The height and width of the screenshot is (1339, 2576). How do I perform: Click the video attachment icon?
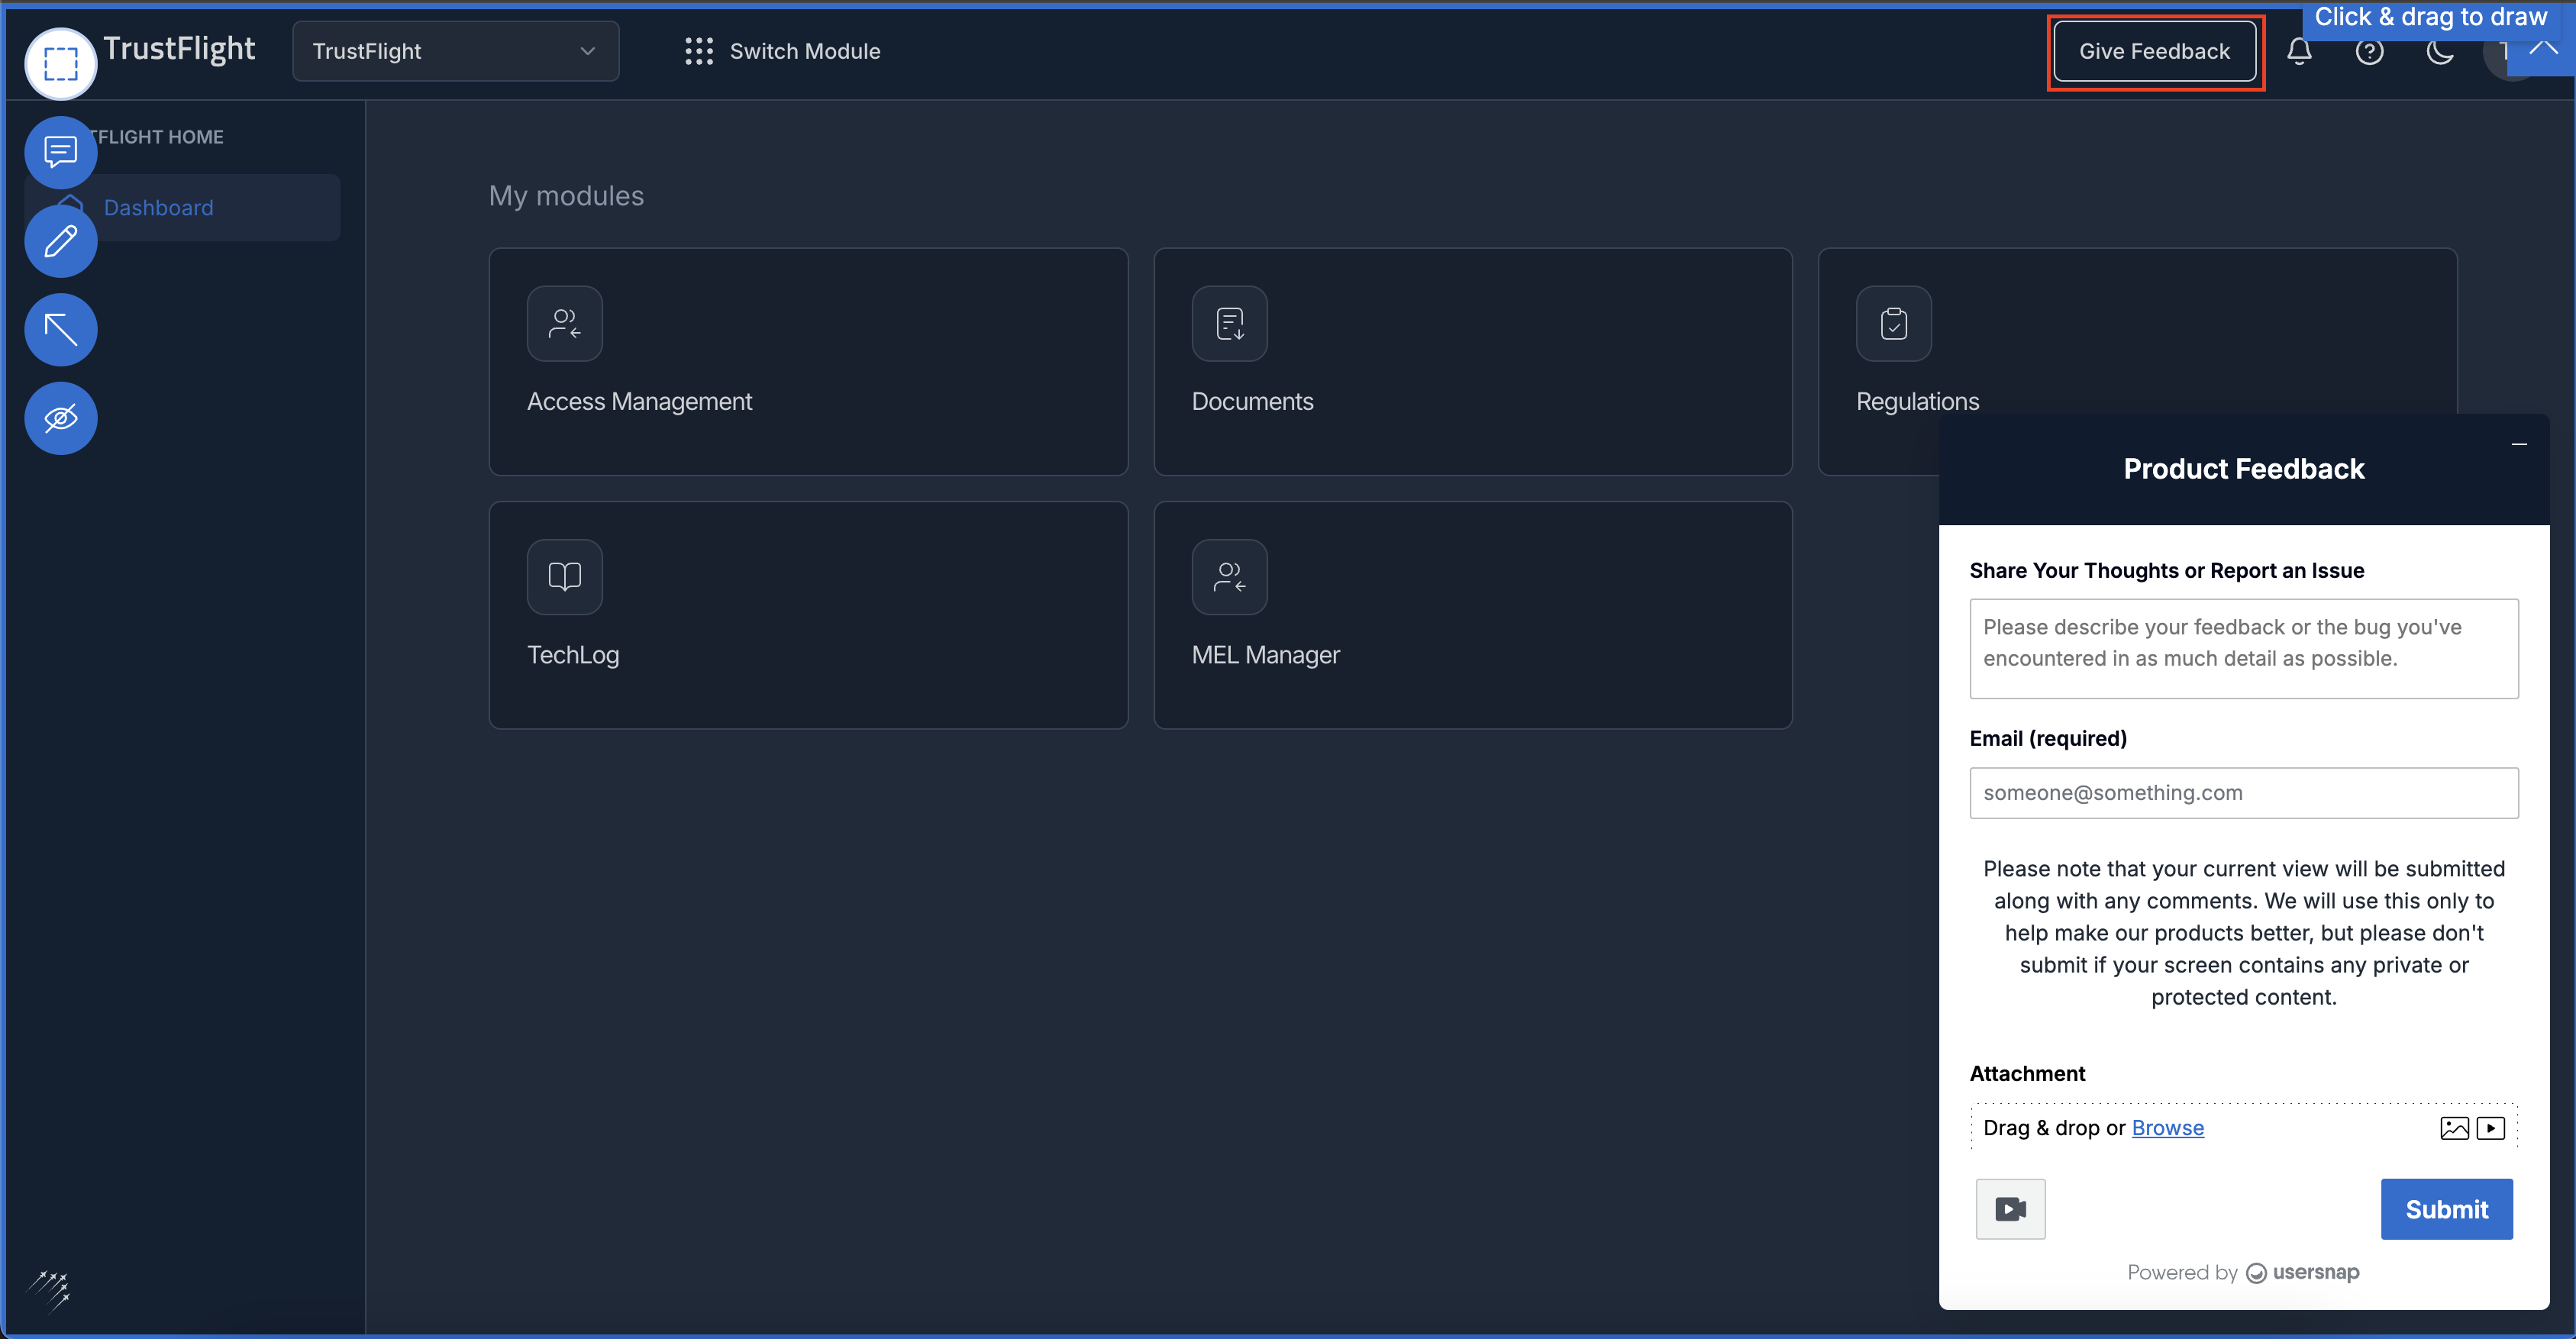(2490, 1128)
